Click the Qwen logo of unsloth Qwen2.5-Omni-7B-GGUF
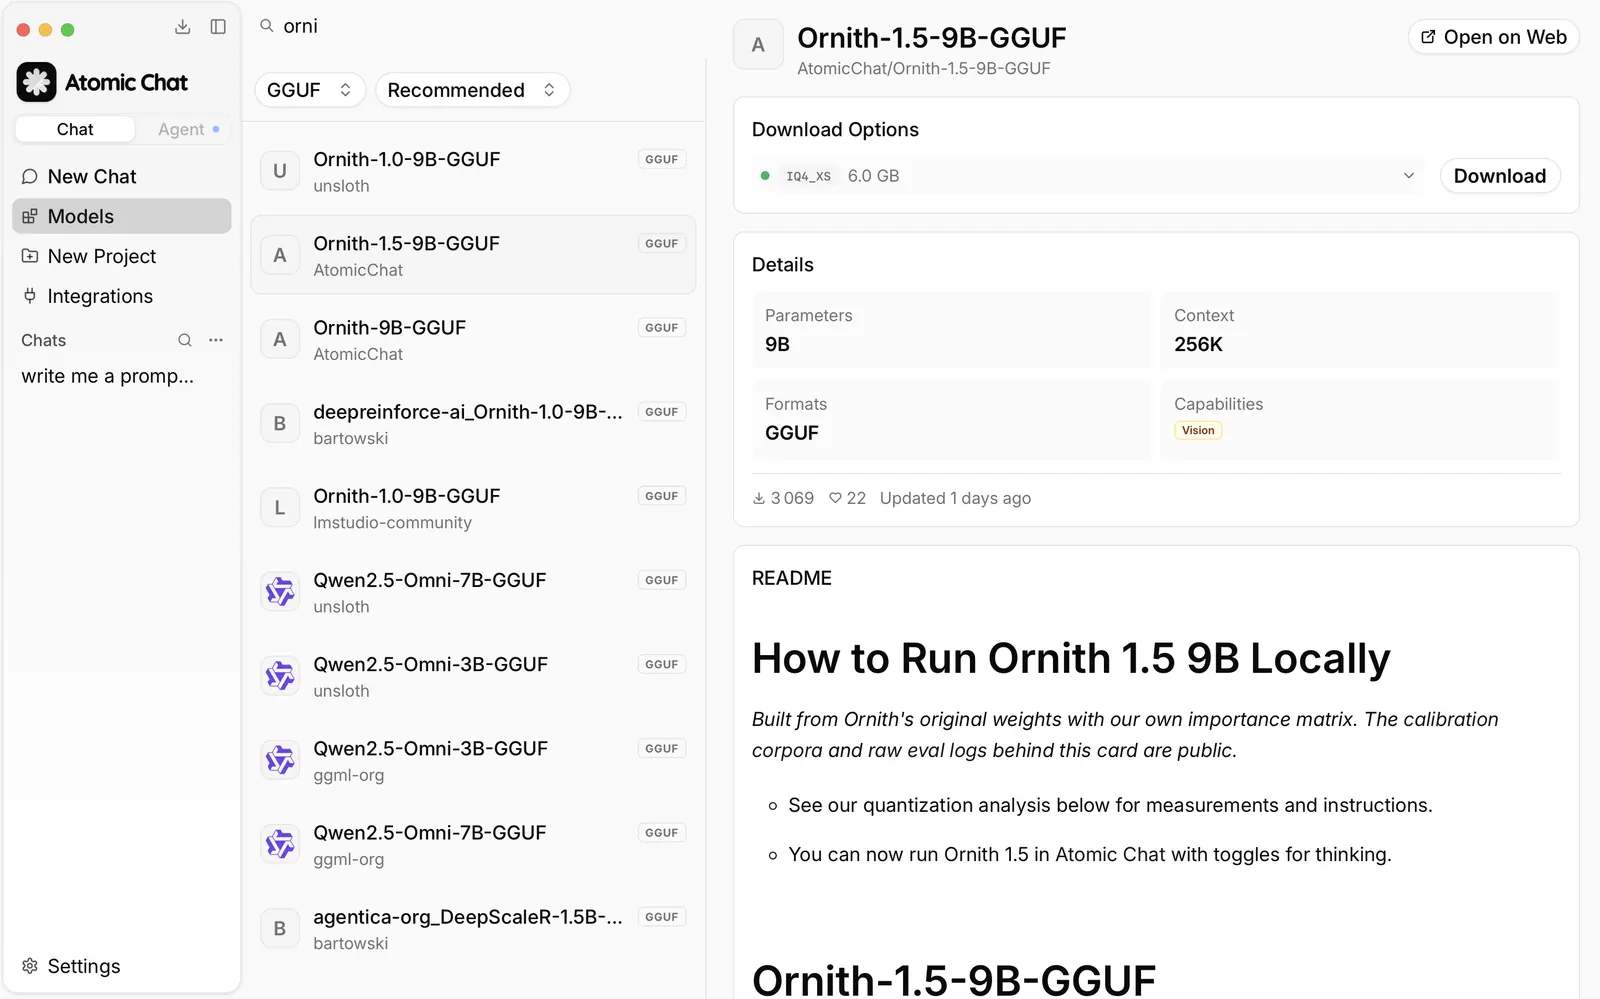This screenshot has width=1600, height=999. pos(280,592)
